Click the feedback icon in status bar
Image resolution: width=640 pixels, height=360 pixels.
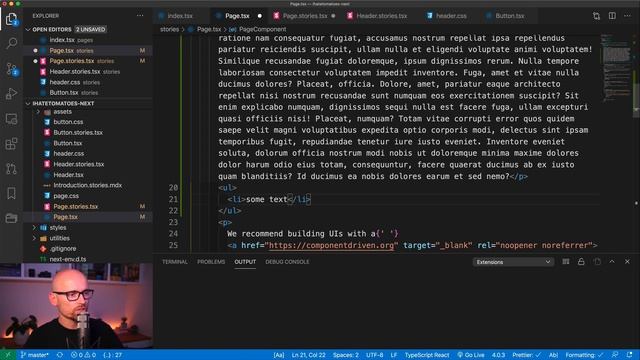pyautogui.click(x=615, y=355)
